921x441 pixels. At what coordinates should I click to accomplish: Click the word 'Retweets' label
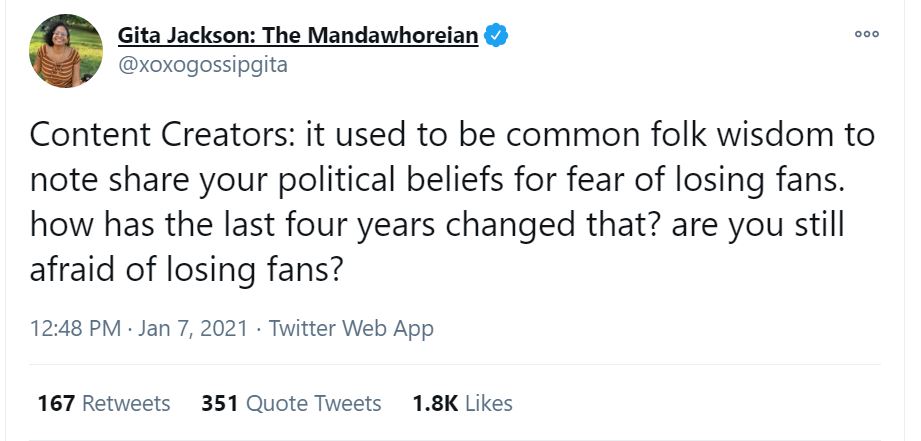126,404
